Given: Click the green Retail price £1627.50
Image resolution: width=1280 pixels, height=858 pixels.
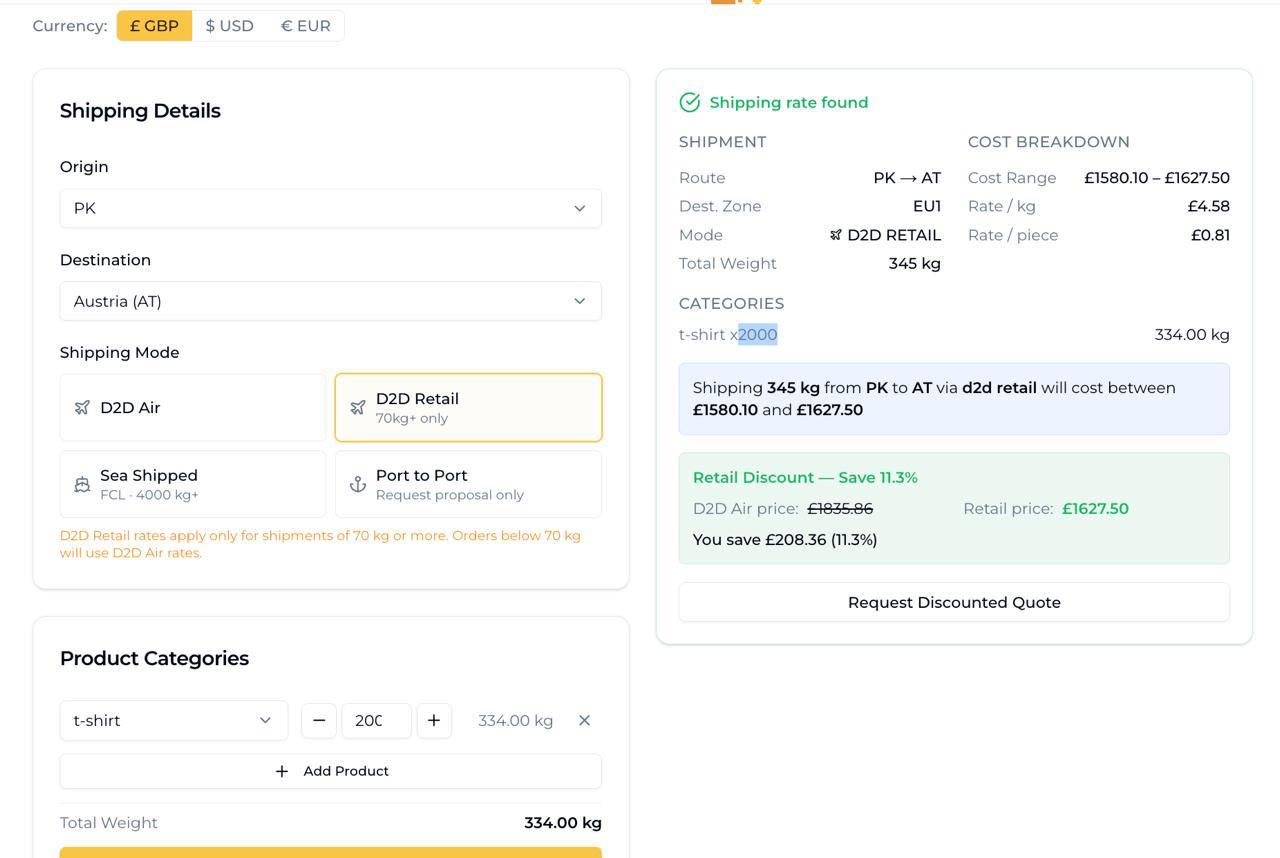Looking at the screenshot, I should point(1095,509).
